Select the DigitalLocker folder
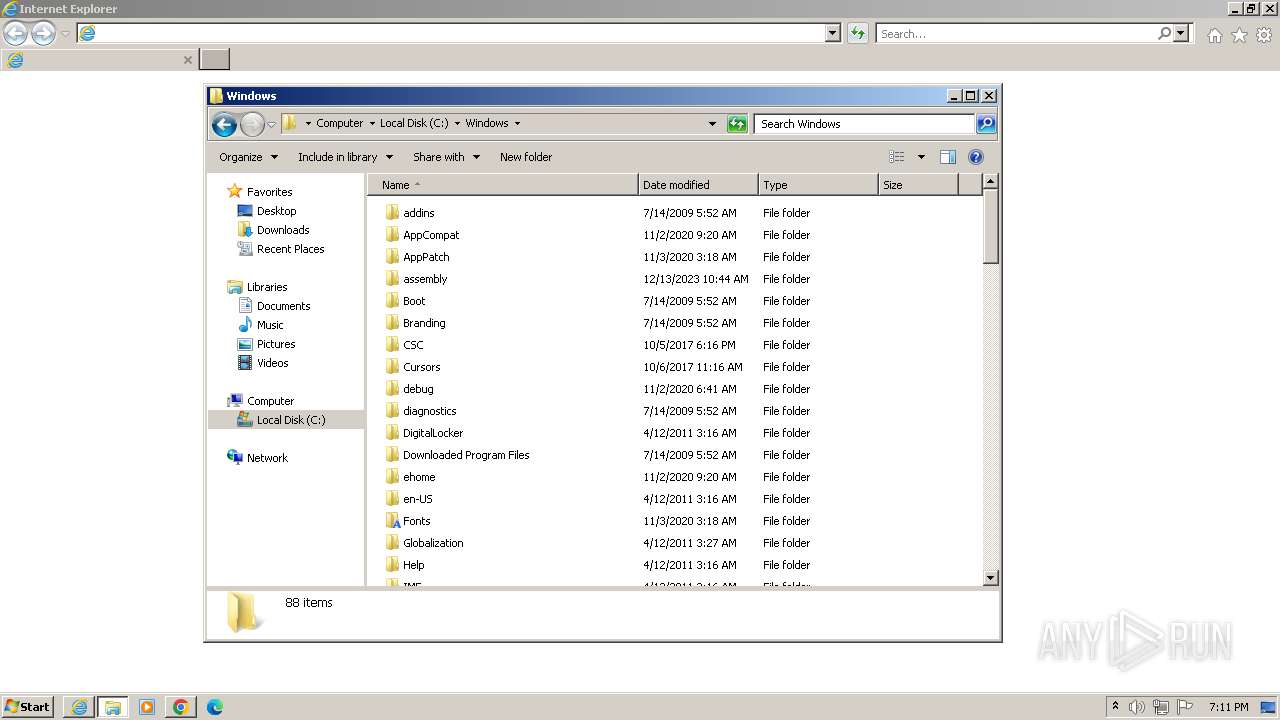Screen dimensions: 1280x720 433,433
